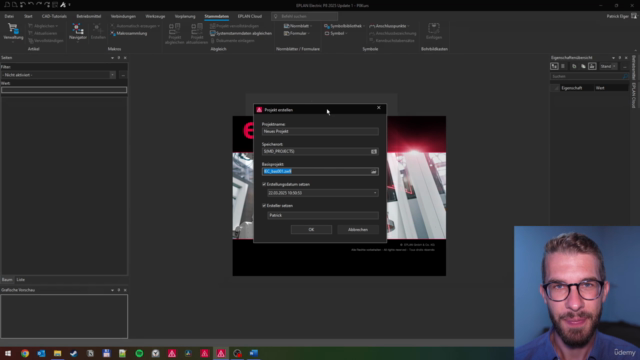Open Spotify from the taskbar

(x=139, y=353)
